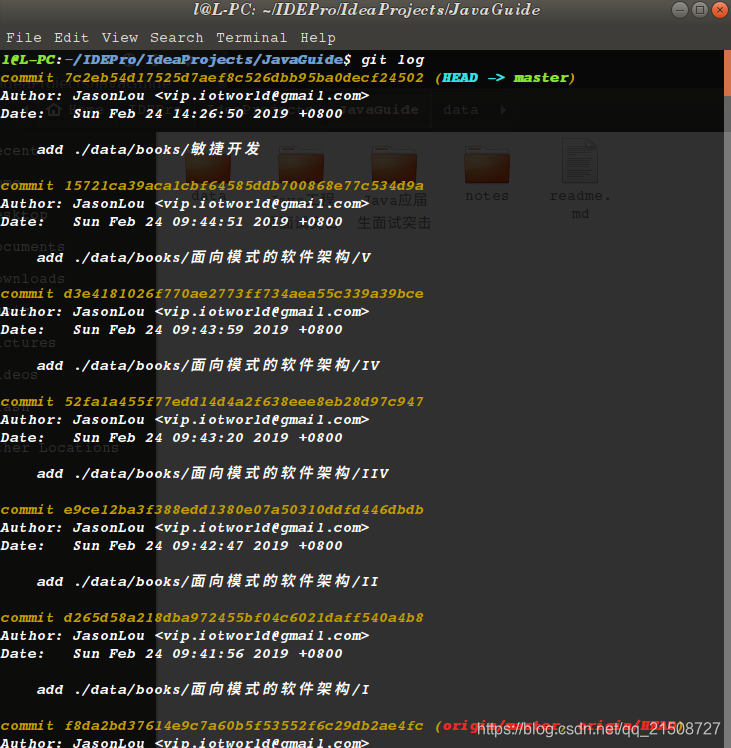The height and width of the screenshot is (748, 731).
Task: Open the Help menu
Action: [318, 38]
